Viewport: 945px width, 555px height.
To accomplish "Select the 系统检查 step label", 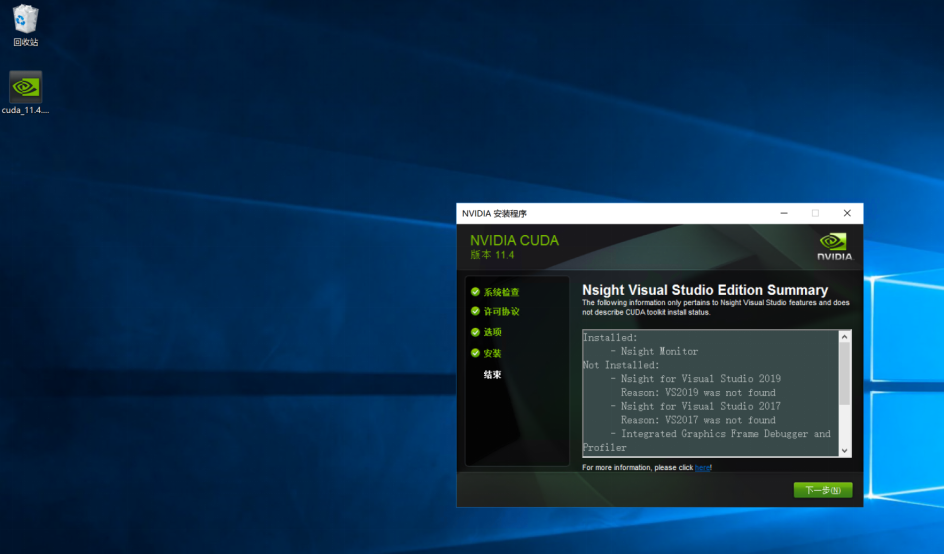I will [502, 292].
